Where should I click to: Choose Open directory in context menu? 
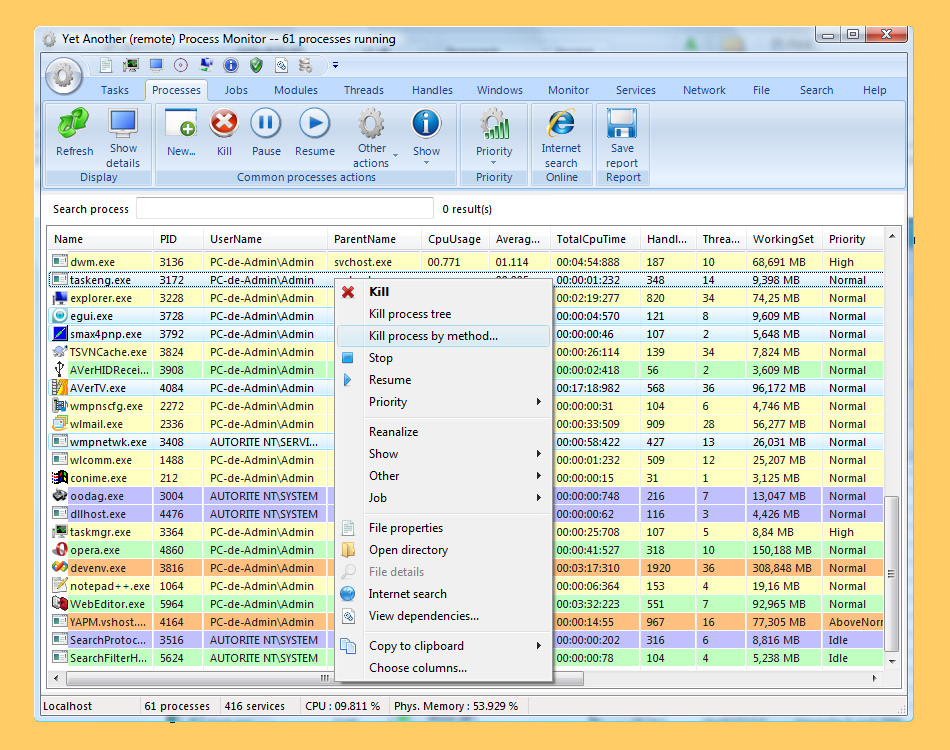[x=443, y=550]
